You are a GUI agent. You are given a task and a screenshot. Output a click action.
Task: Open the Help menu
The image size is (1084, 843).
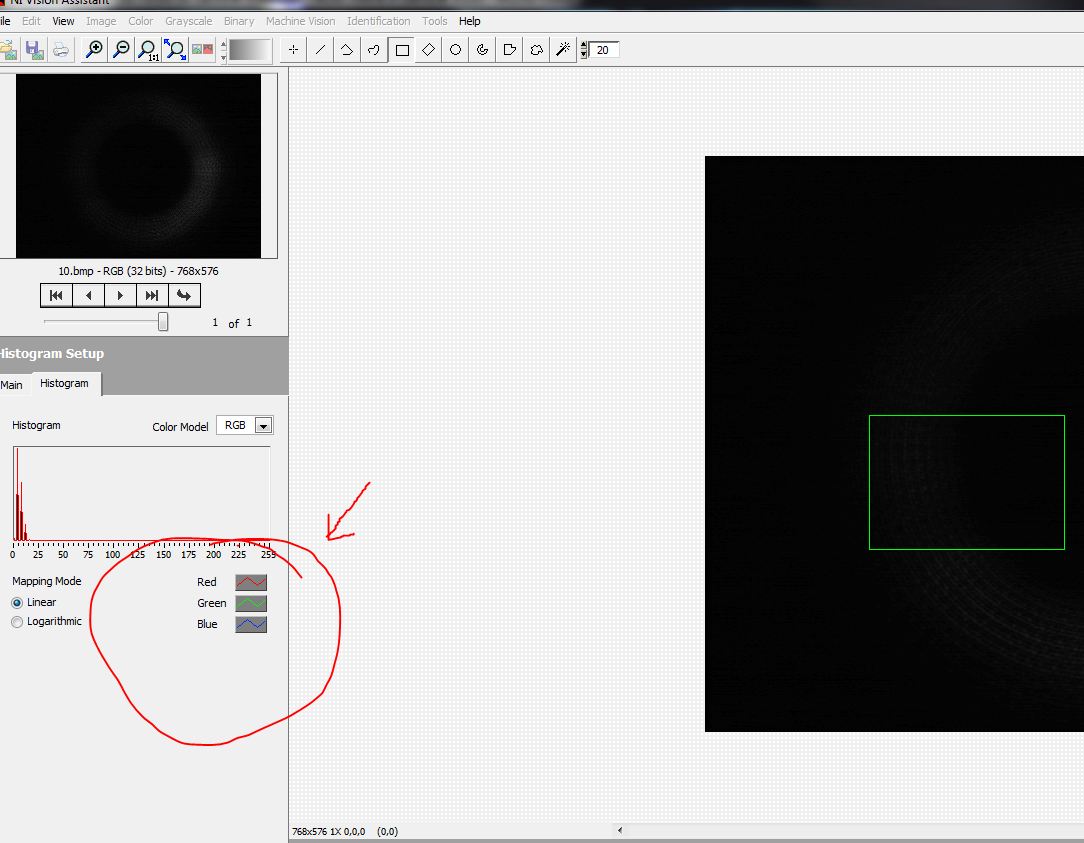click(469, 21)
